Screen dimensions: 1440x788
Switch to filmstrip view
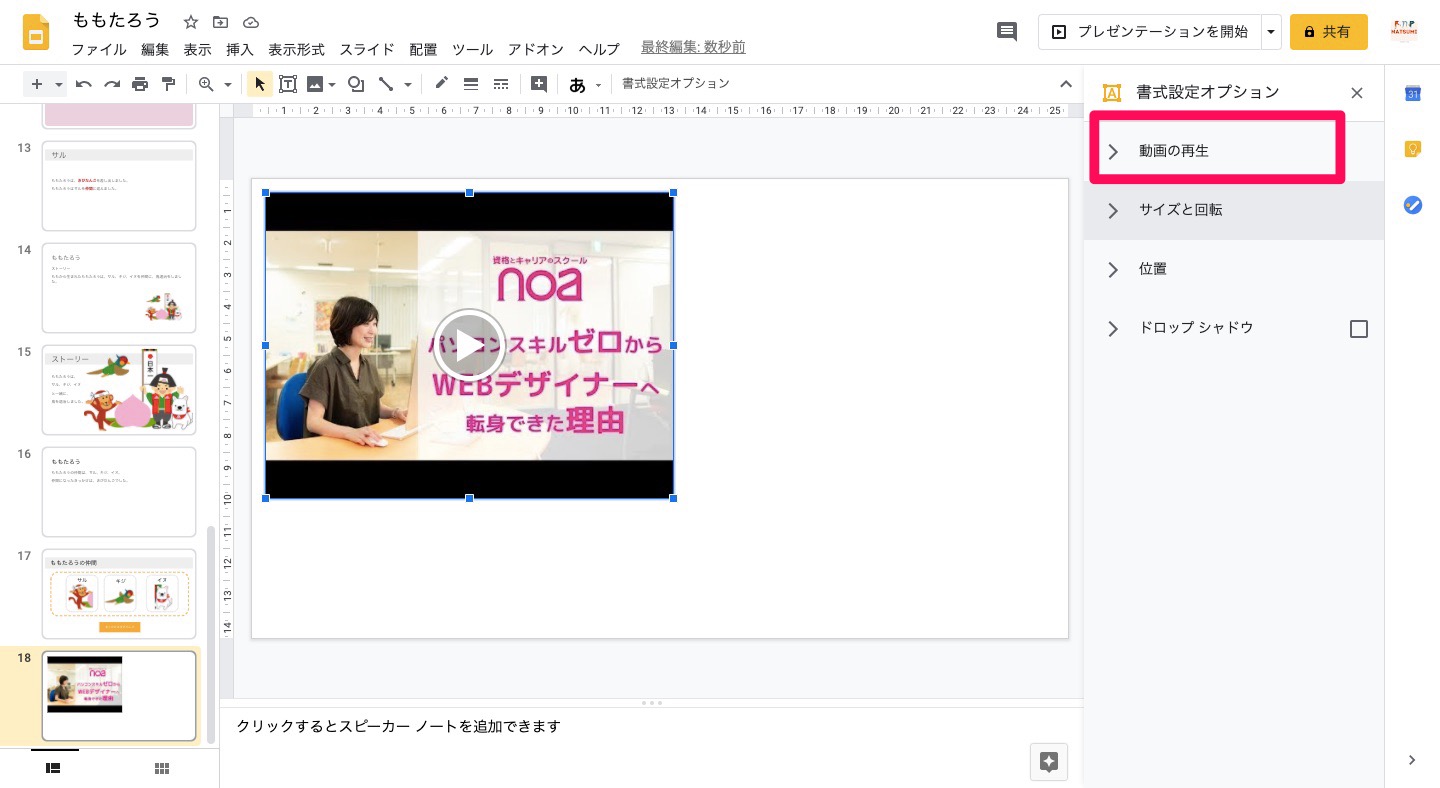pyautogui.click(x=54, y=768)
